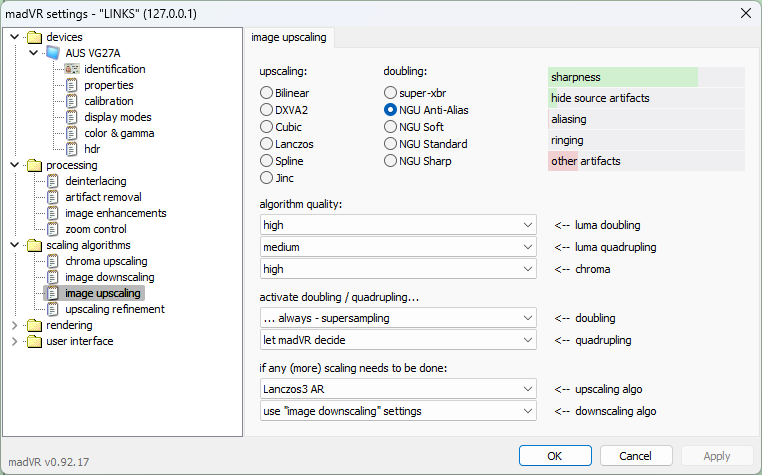Switch to the image upscaling tab
The image size is (762, 475).
coord(289,37)
